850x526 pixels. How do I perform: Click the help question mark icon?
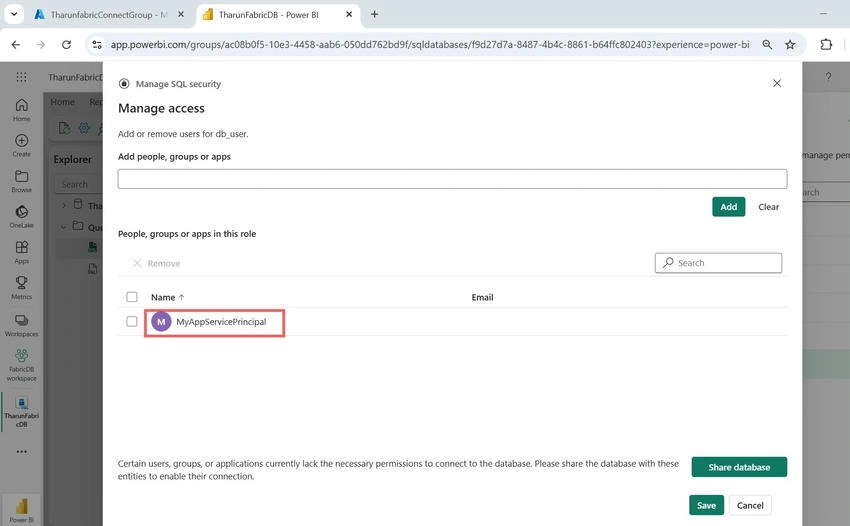[x=828, y=77]
